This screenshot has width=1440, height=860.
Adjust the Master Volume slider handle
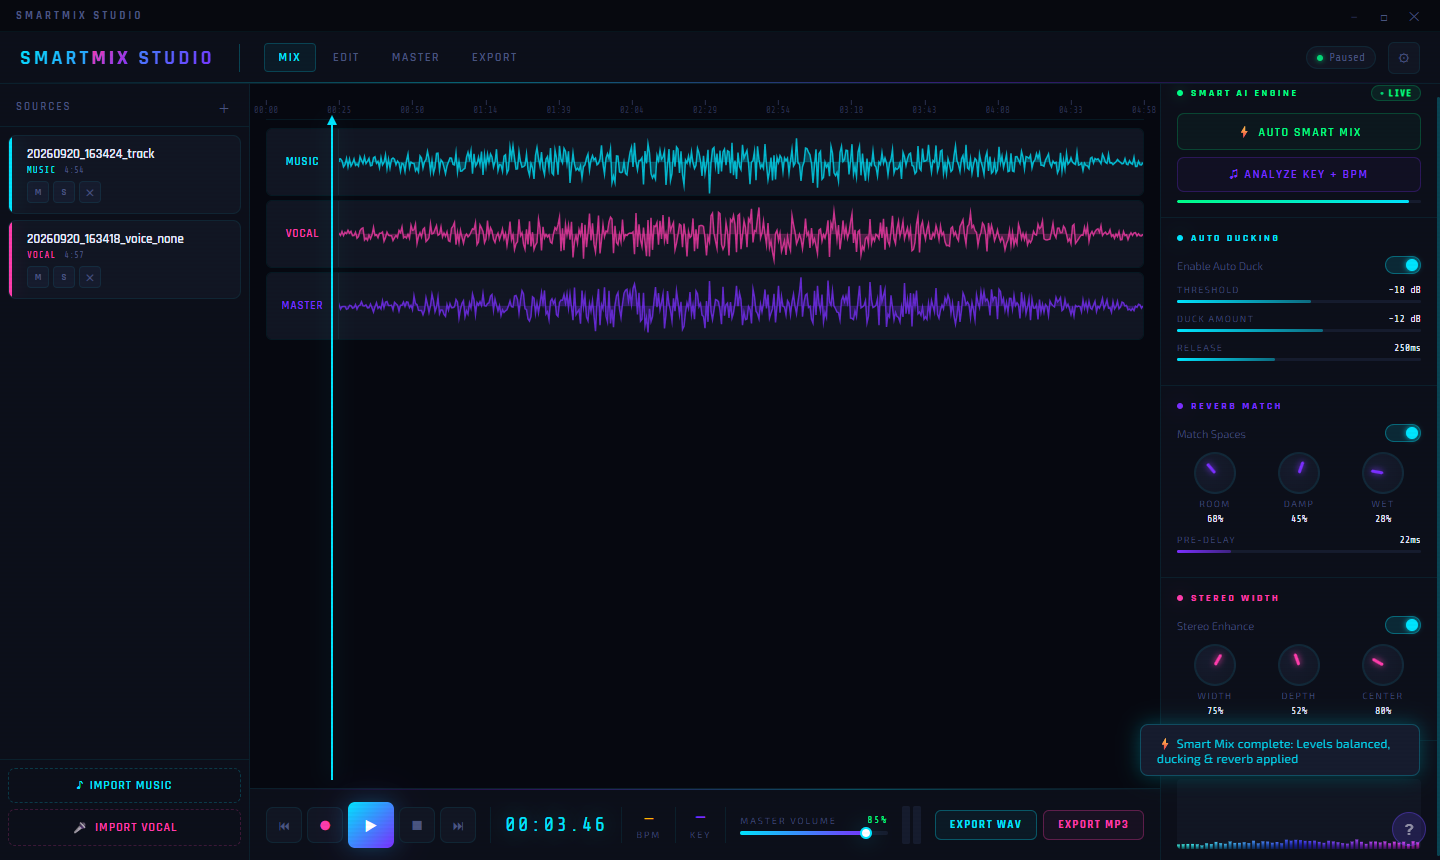coord(866,833)
